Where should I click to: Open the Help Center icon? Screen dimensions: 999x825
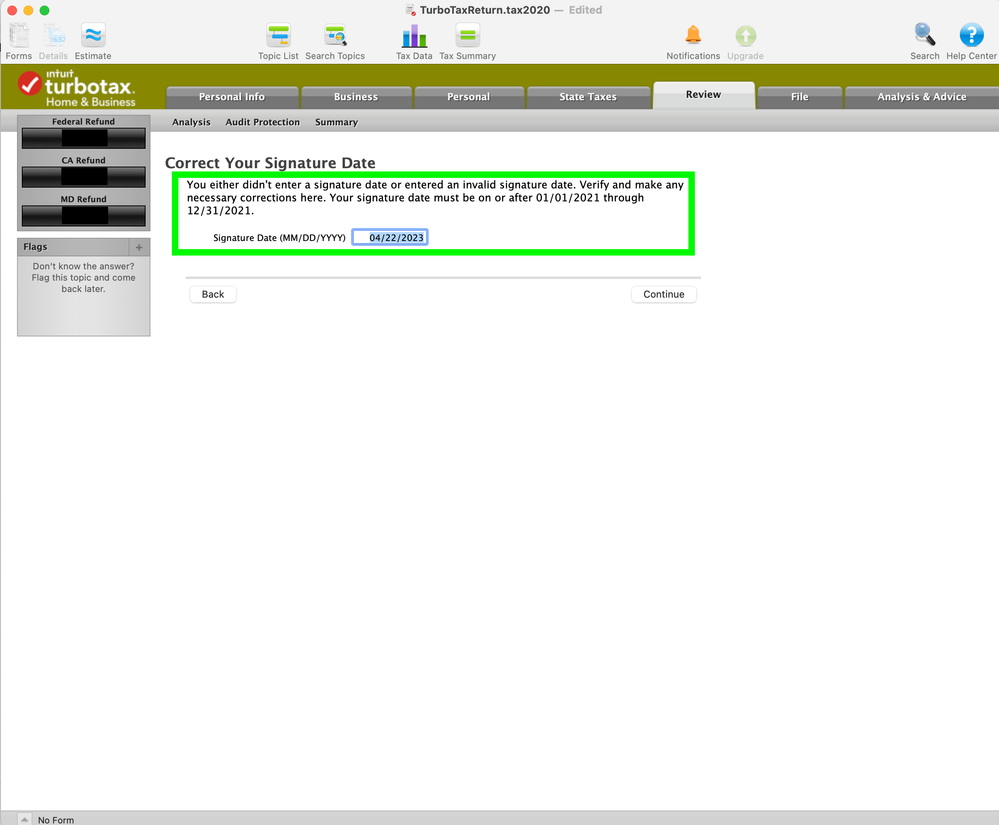(x=971, y=35)
